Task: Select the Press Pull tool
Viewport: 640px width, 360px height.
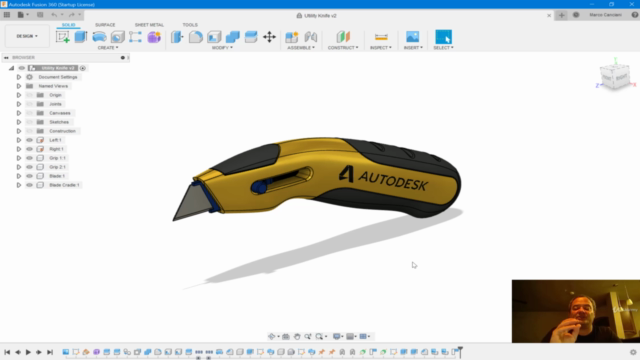Action: click(177, 37)
